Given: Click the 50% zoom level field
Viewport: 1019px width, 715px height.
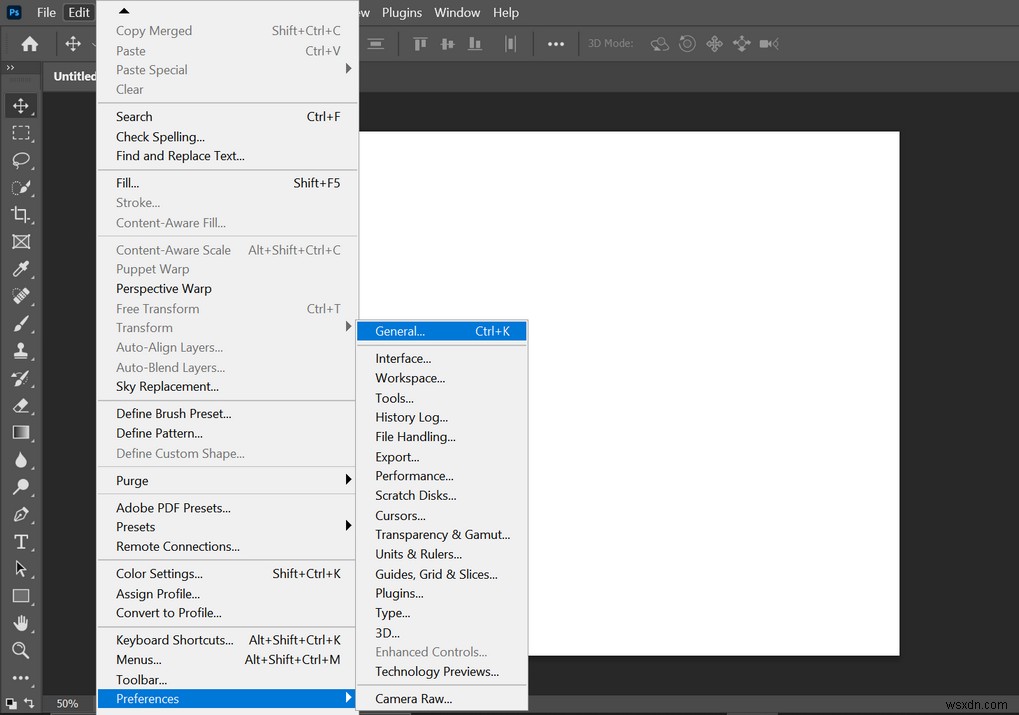Looking at the screenshot, I should click(67, 704).
